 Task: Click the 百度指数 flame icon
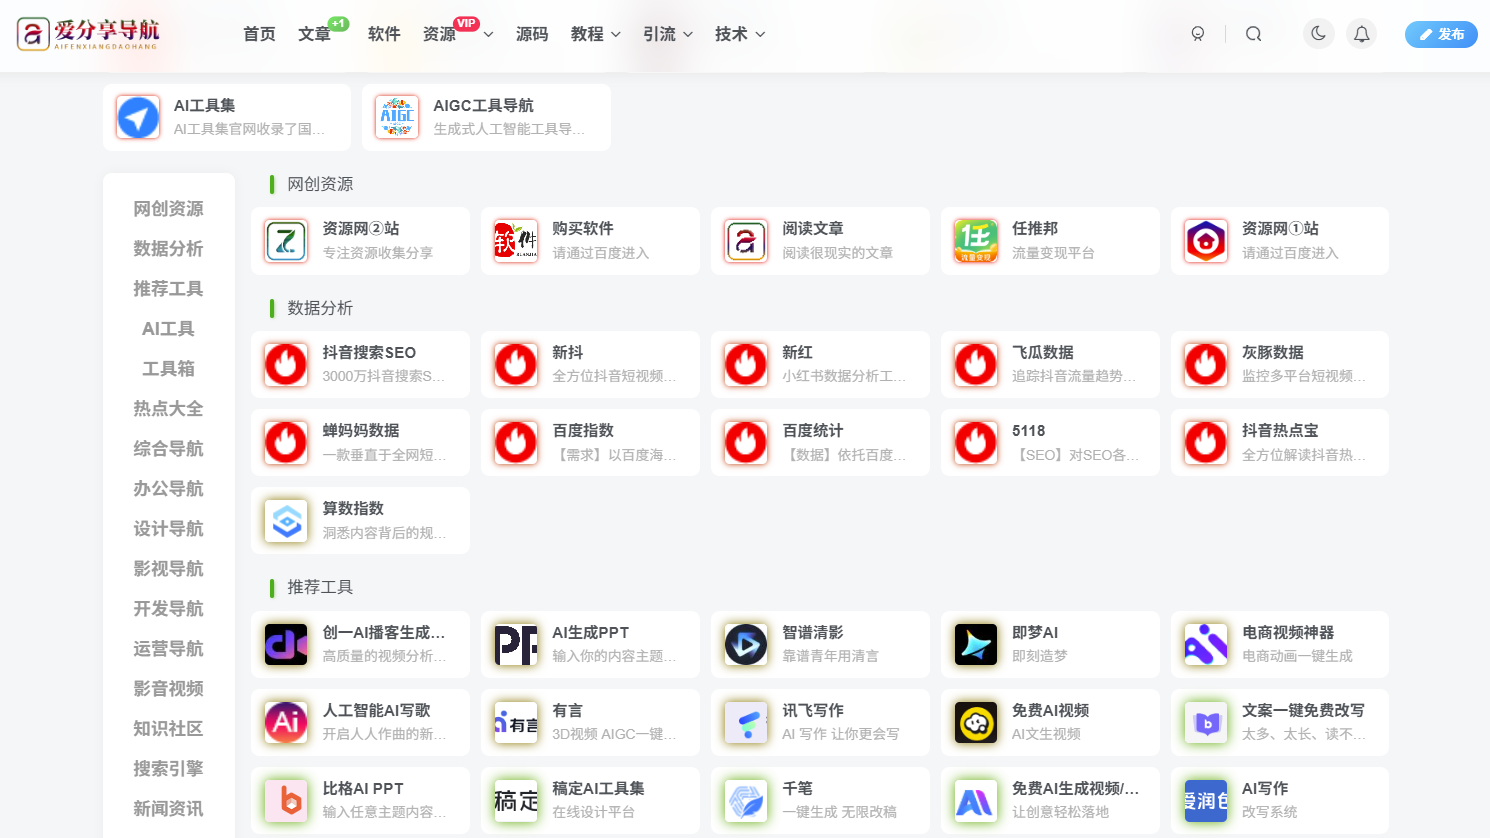516,443
